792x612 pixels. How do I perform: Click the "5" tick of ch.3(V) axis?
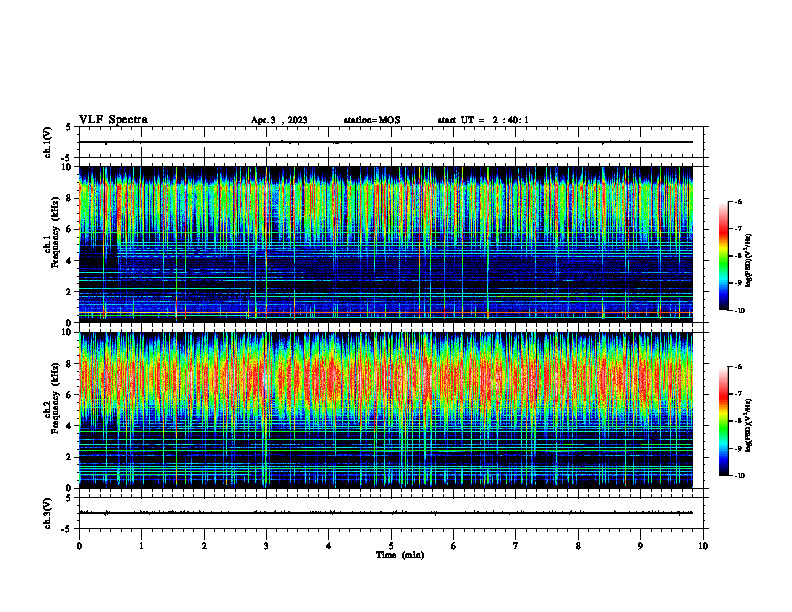68,498
